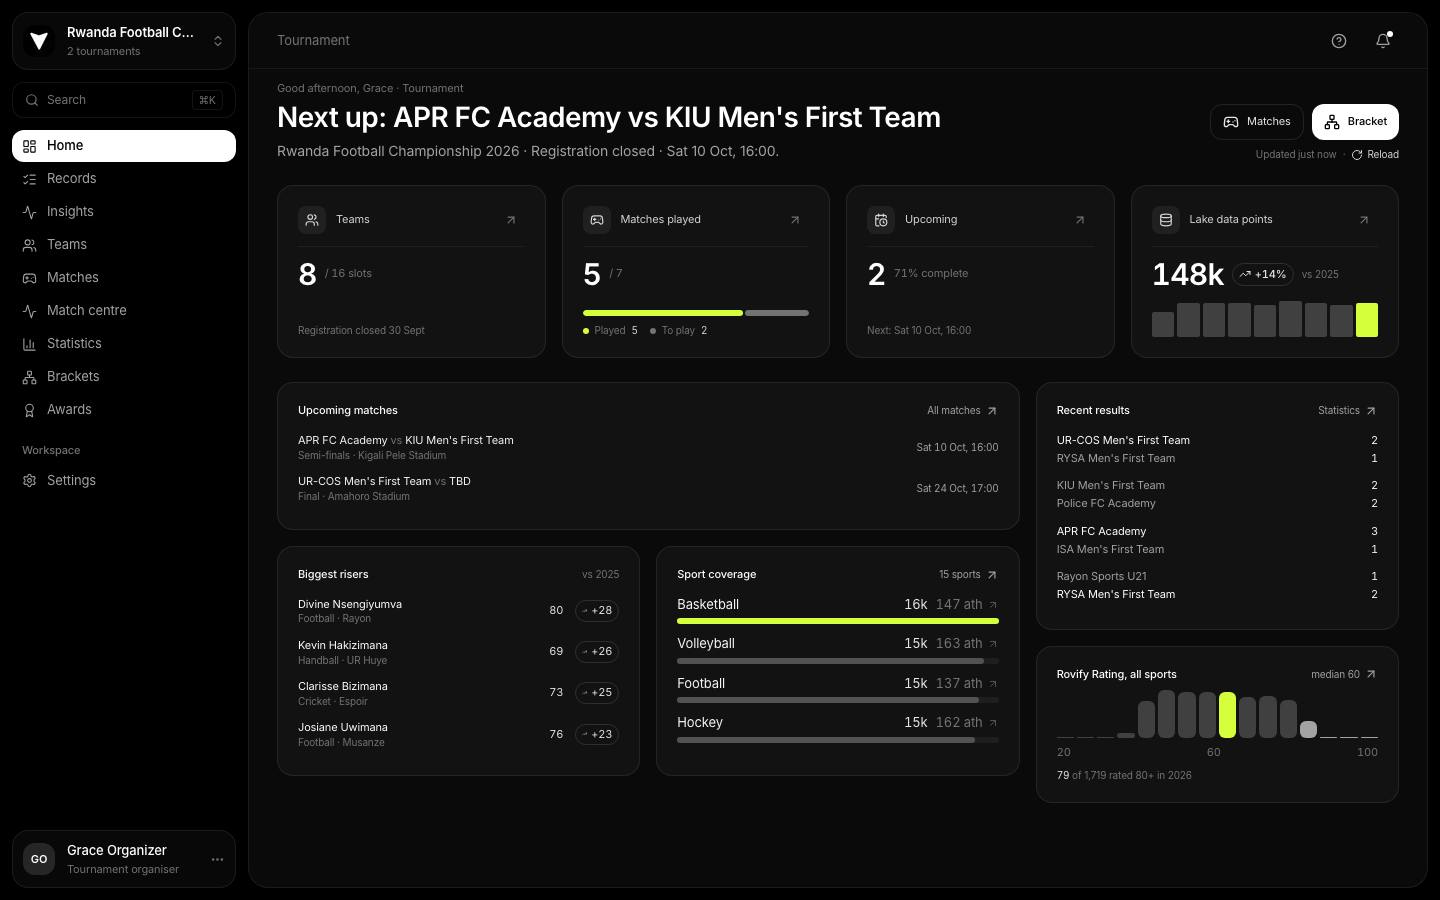Open Upcoming card arrow icon
The image size is (1440, 900).
click(1080, 220)
